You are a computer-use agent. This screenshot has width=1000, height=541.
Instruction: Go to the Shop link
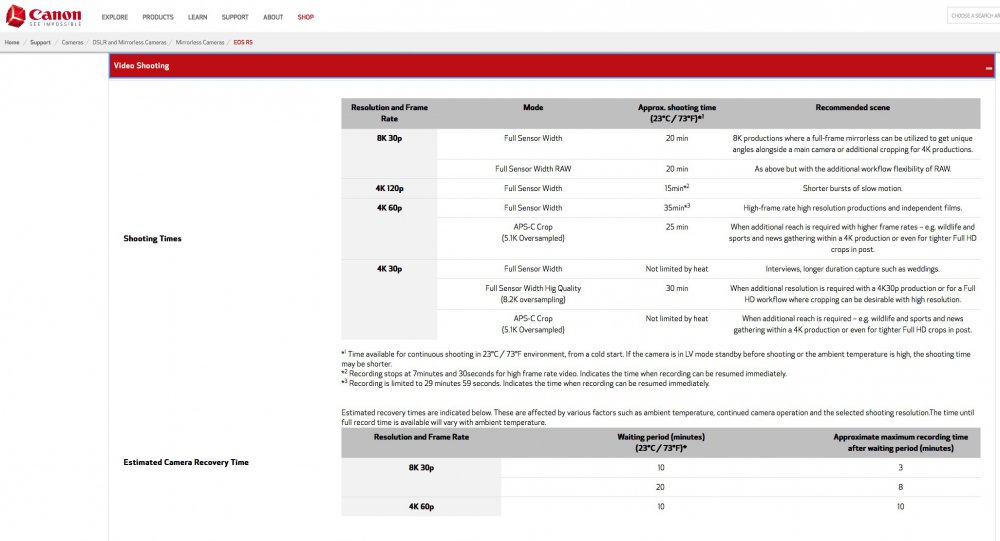point(305,17)
